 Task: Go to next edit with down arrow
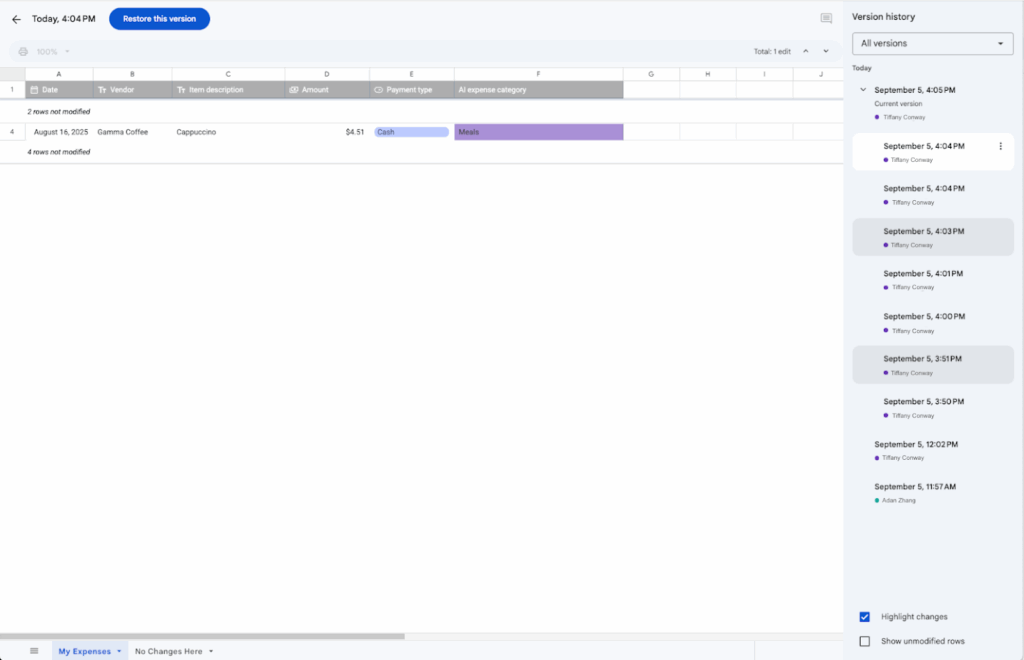[x=826, y=51]
